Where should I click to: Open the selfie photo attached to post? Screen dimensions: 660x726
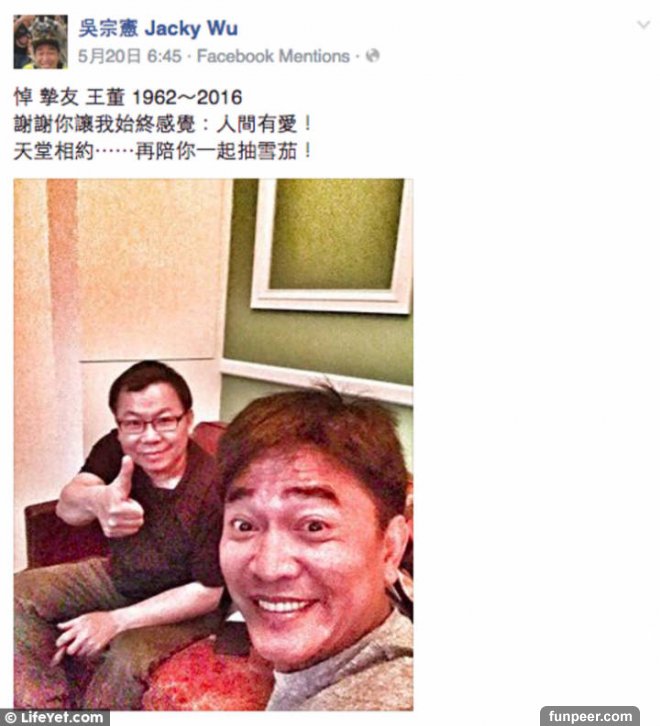pos(213,444)
